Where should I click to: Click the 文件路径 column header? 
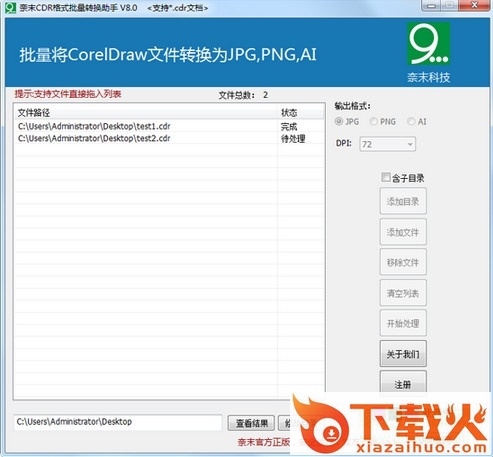point(146,113)
